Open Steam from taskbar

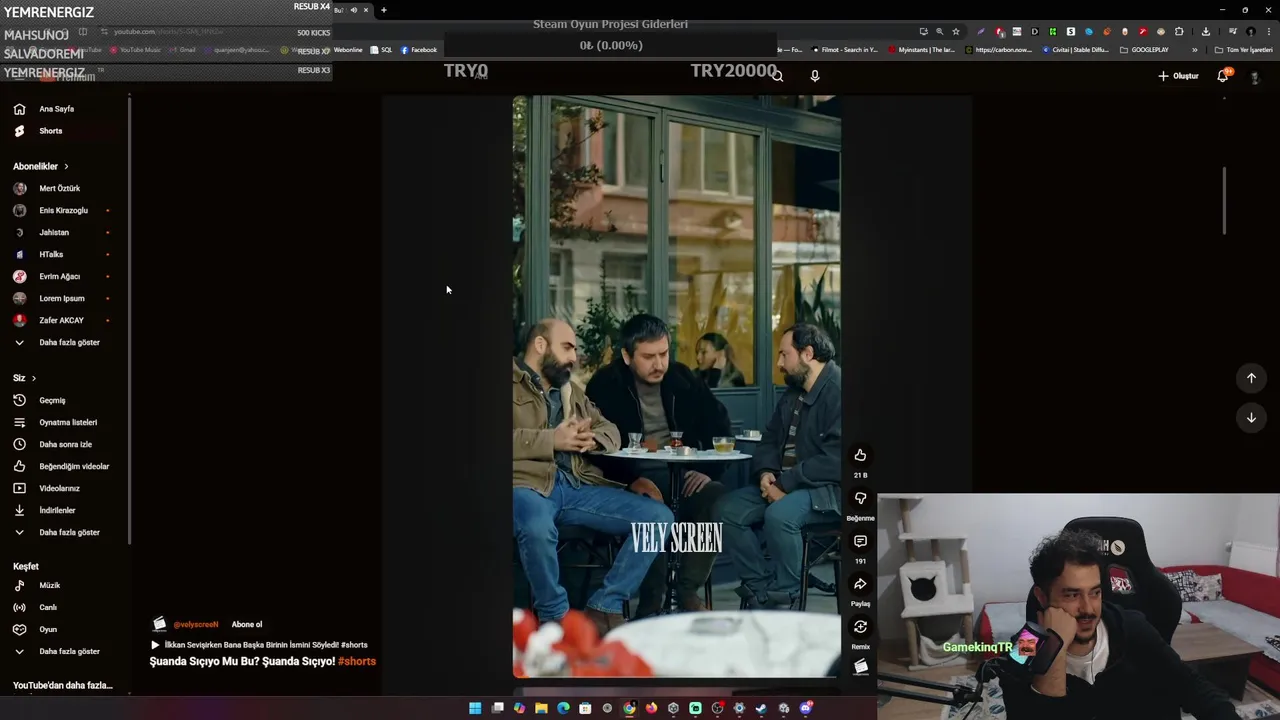pos(761,708)
